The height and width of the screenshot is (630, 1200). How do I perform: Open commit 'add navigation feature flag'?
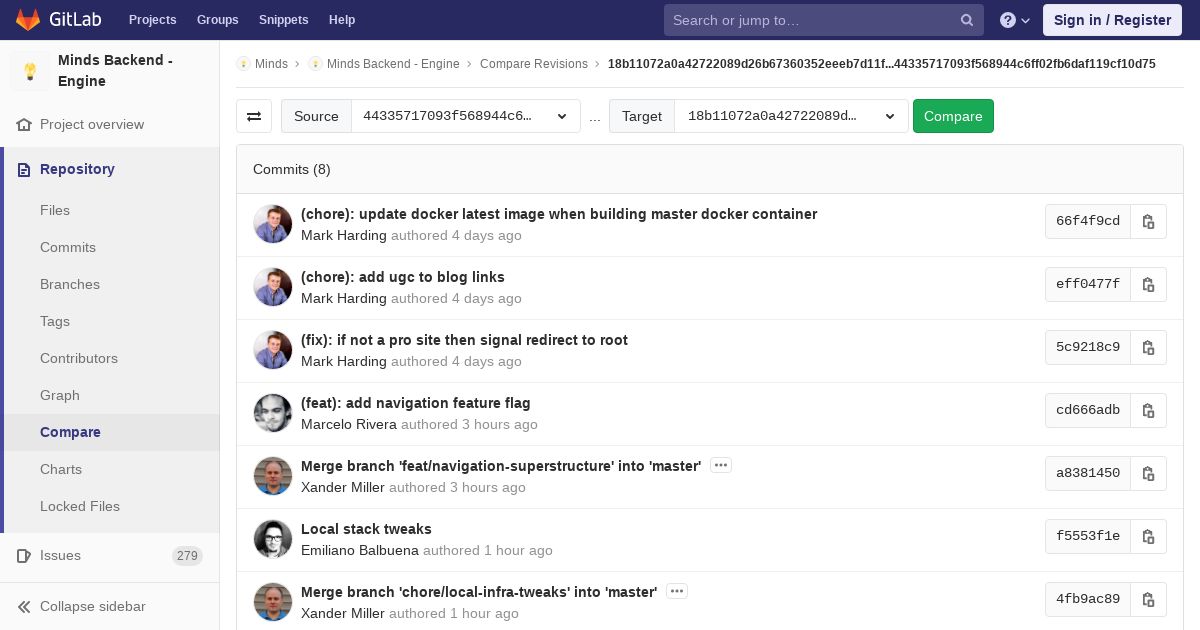(x=416, y=403)
